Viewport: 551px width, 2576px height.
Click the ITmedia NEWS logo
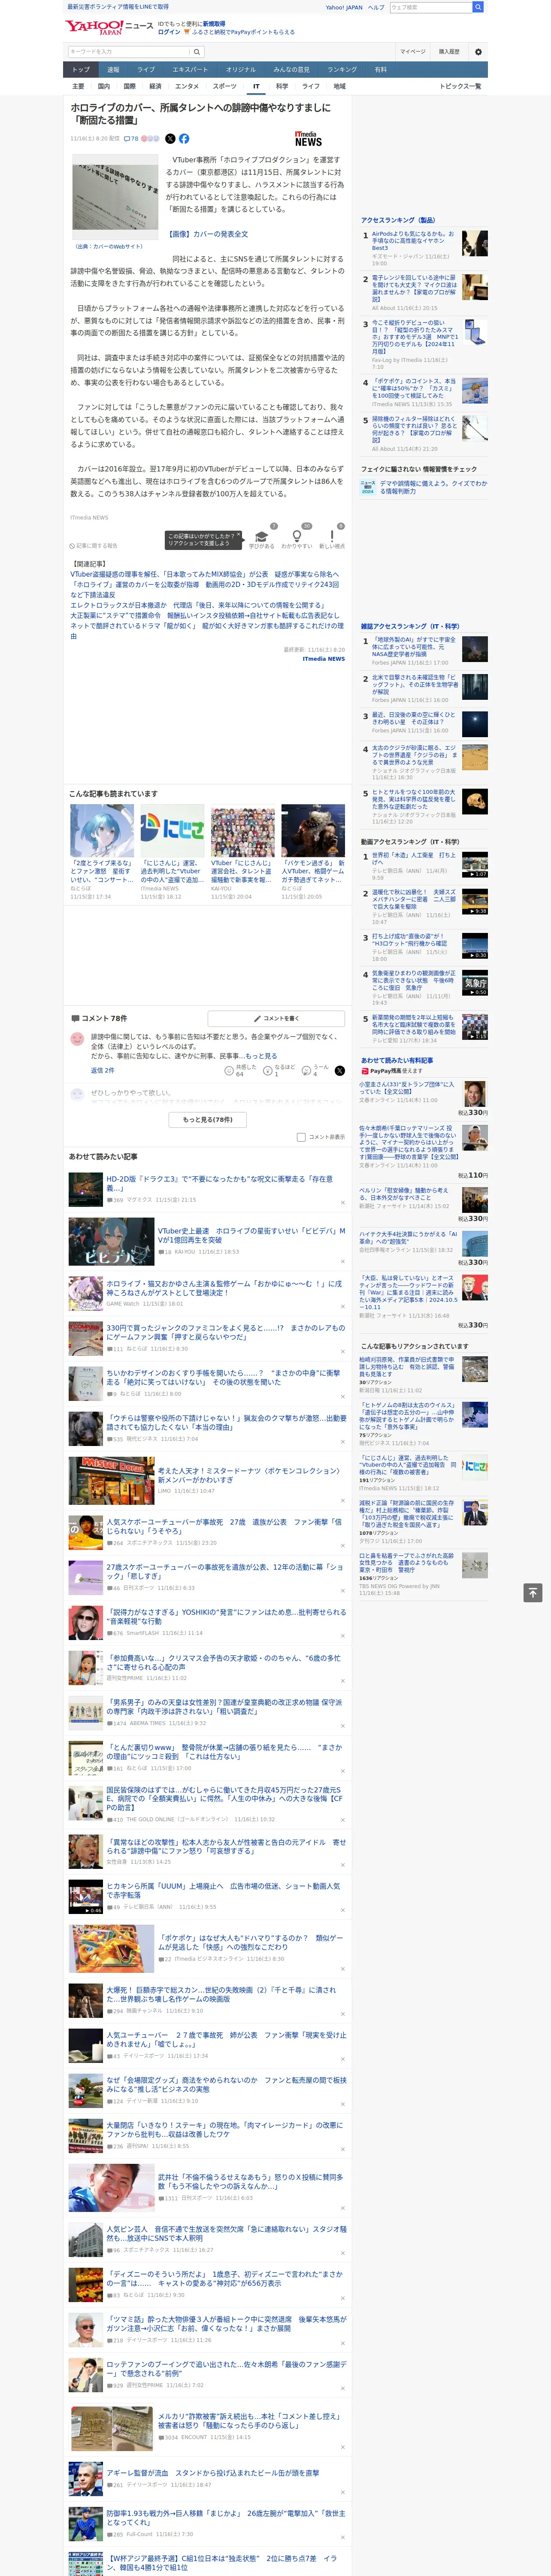pyautogui.click(x=309, y=139)
